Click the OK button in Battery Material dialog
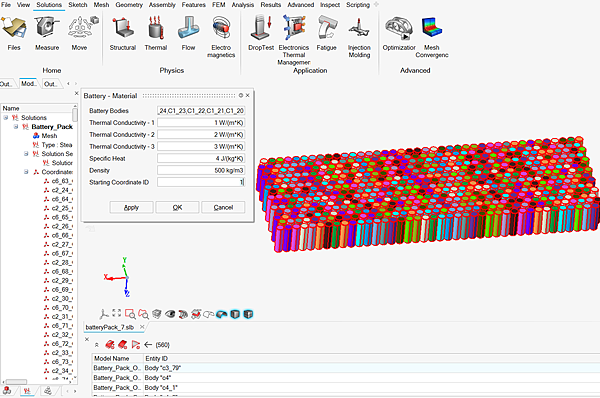Image resolution: width=600 pixels, height=398 pixels. point(177,207)
